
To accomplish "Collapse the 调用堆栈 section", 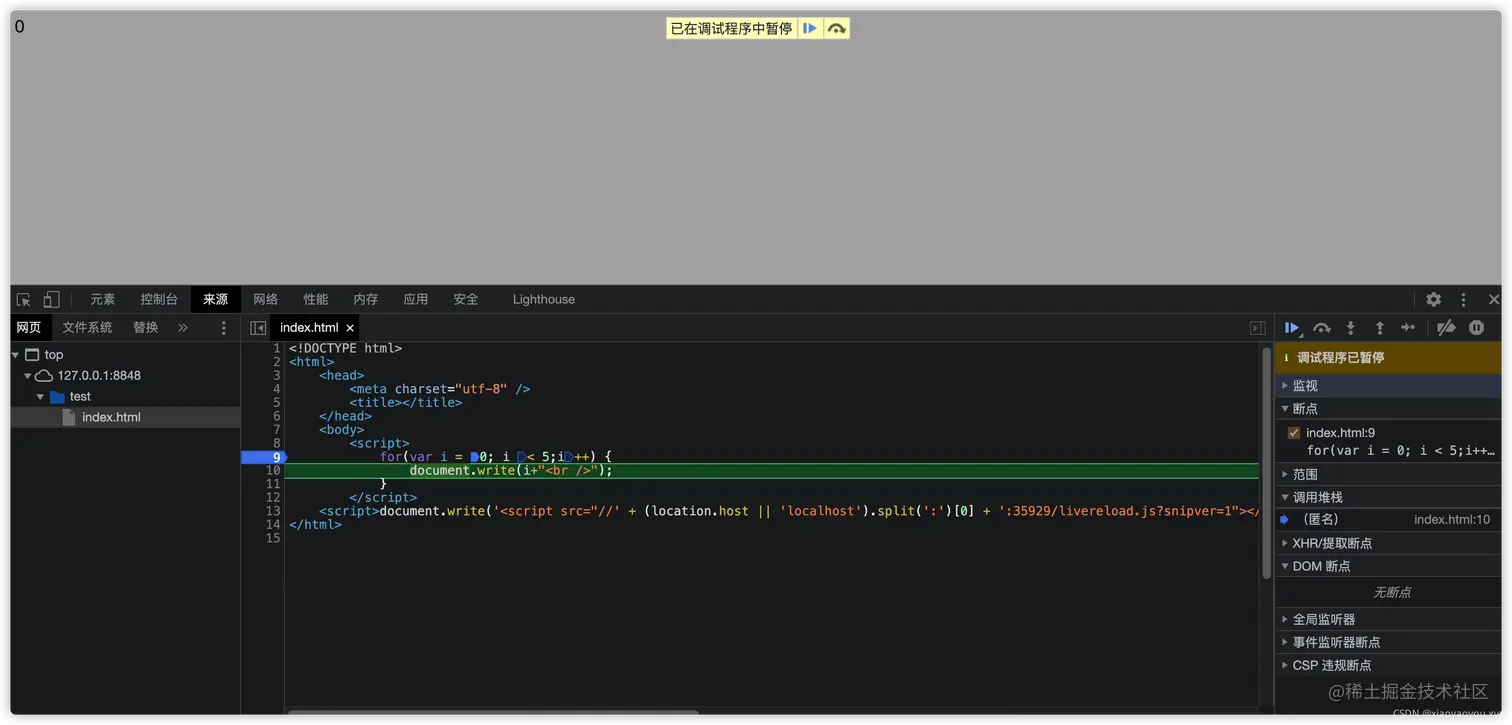I will coord(1388,498).
